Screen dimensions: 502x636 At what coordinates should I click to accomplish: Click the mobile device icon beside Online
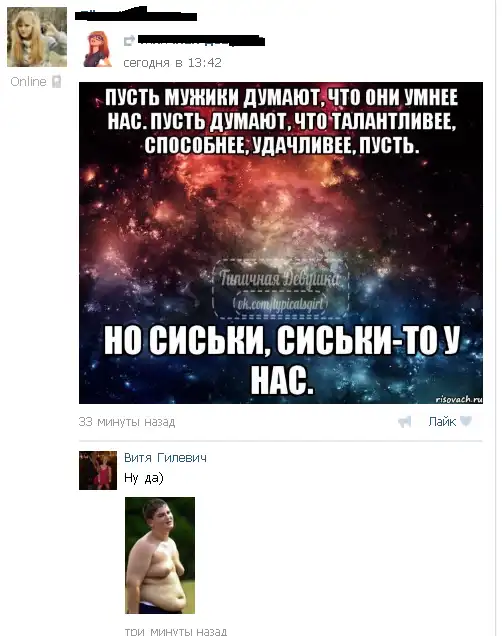57,82
